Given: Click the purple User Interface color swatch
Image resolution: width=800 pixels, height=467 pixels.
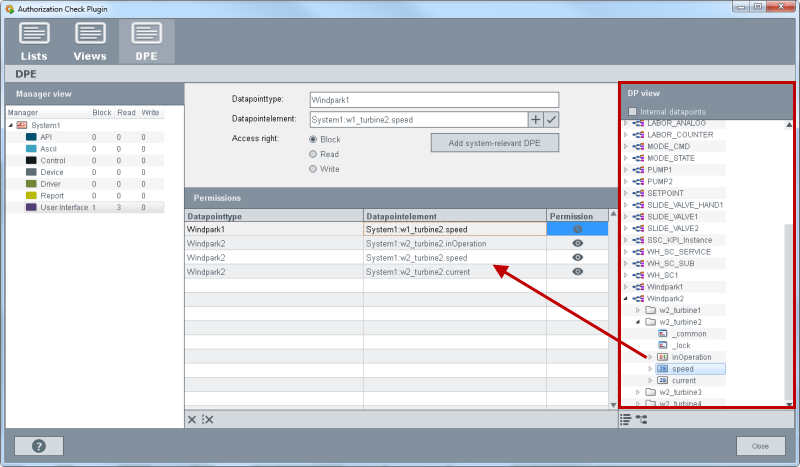Looking at the screenshot, I should (x=31, y=207).
